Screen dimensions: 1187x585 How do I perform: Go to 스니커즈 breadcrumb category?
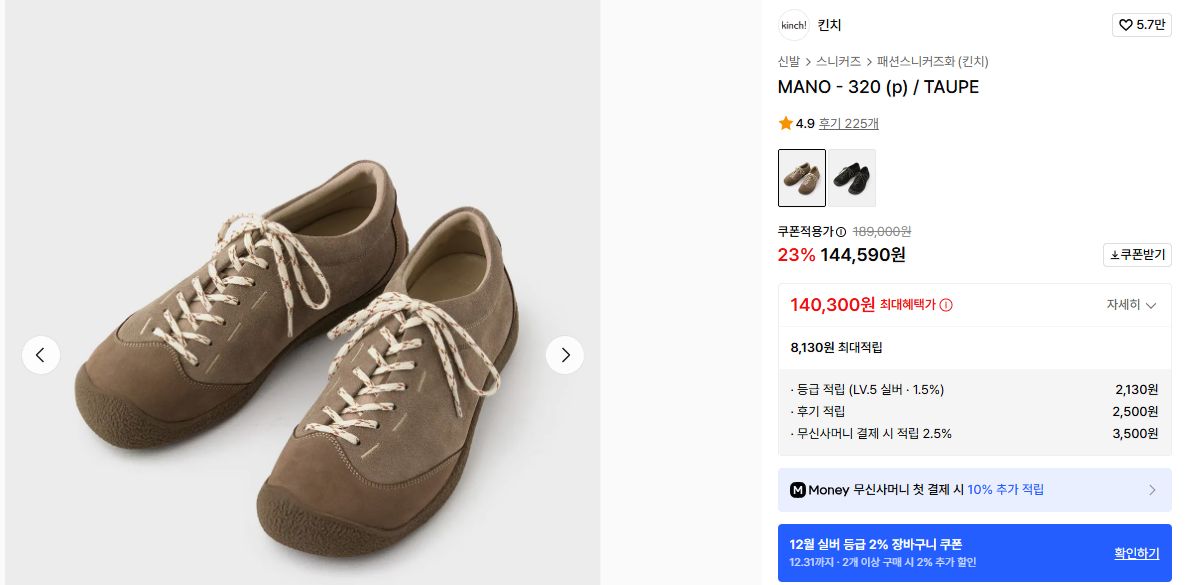pyautogui.click(x=838, y=61)
